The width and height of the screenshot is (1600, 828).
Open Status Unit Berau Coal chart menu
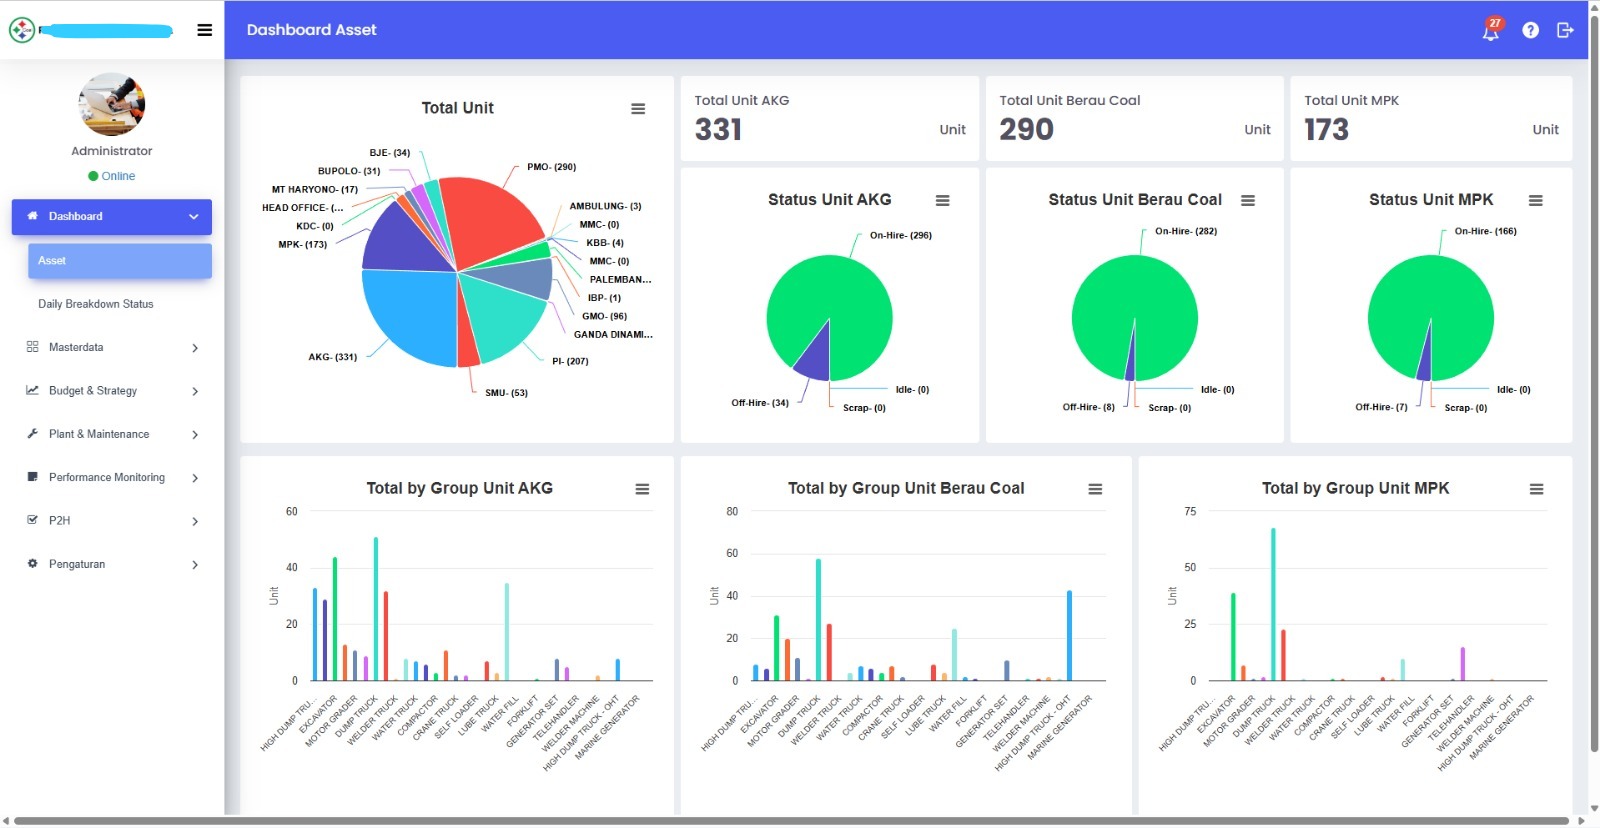[1248, 200]
